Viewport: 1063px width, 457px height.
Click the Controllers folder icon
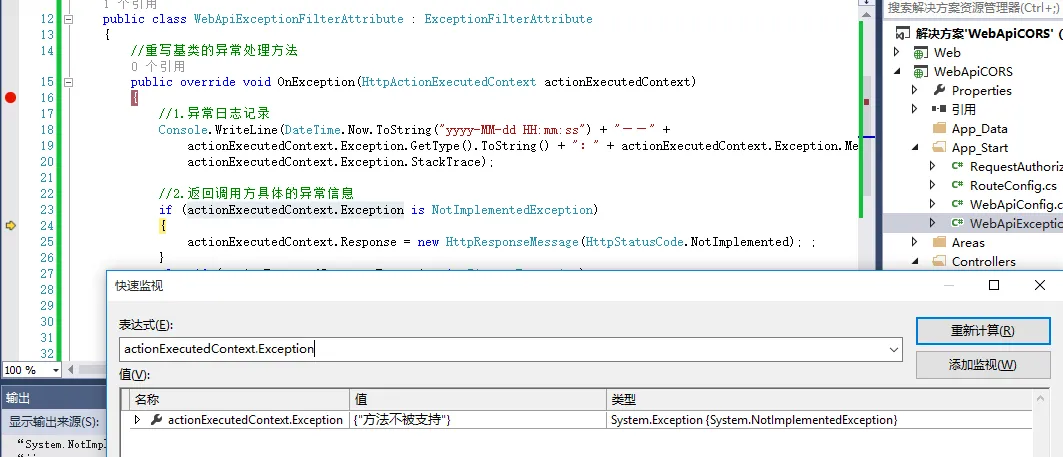click(x=939, y=262)
